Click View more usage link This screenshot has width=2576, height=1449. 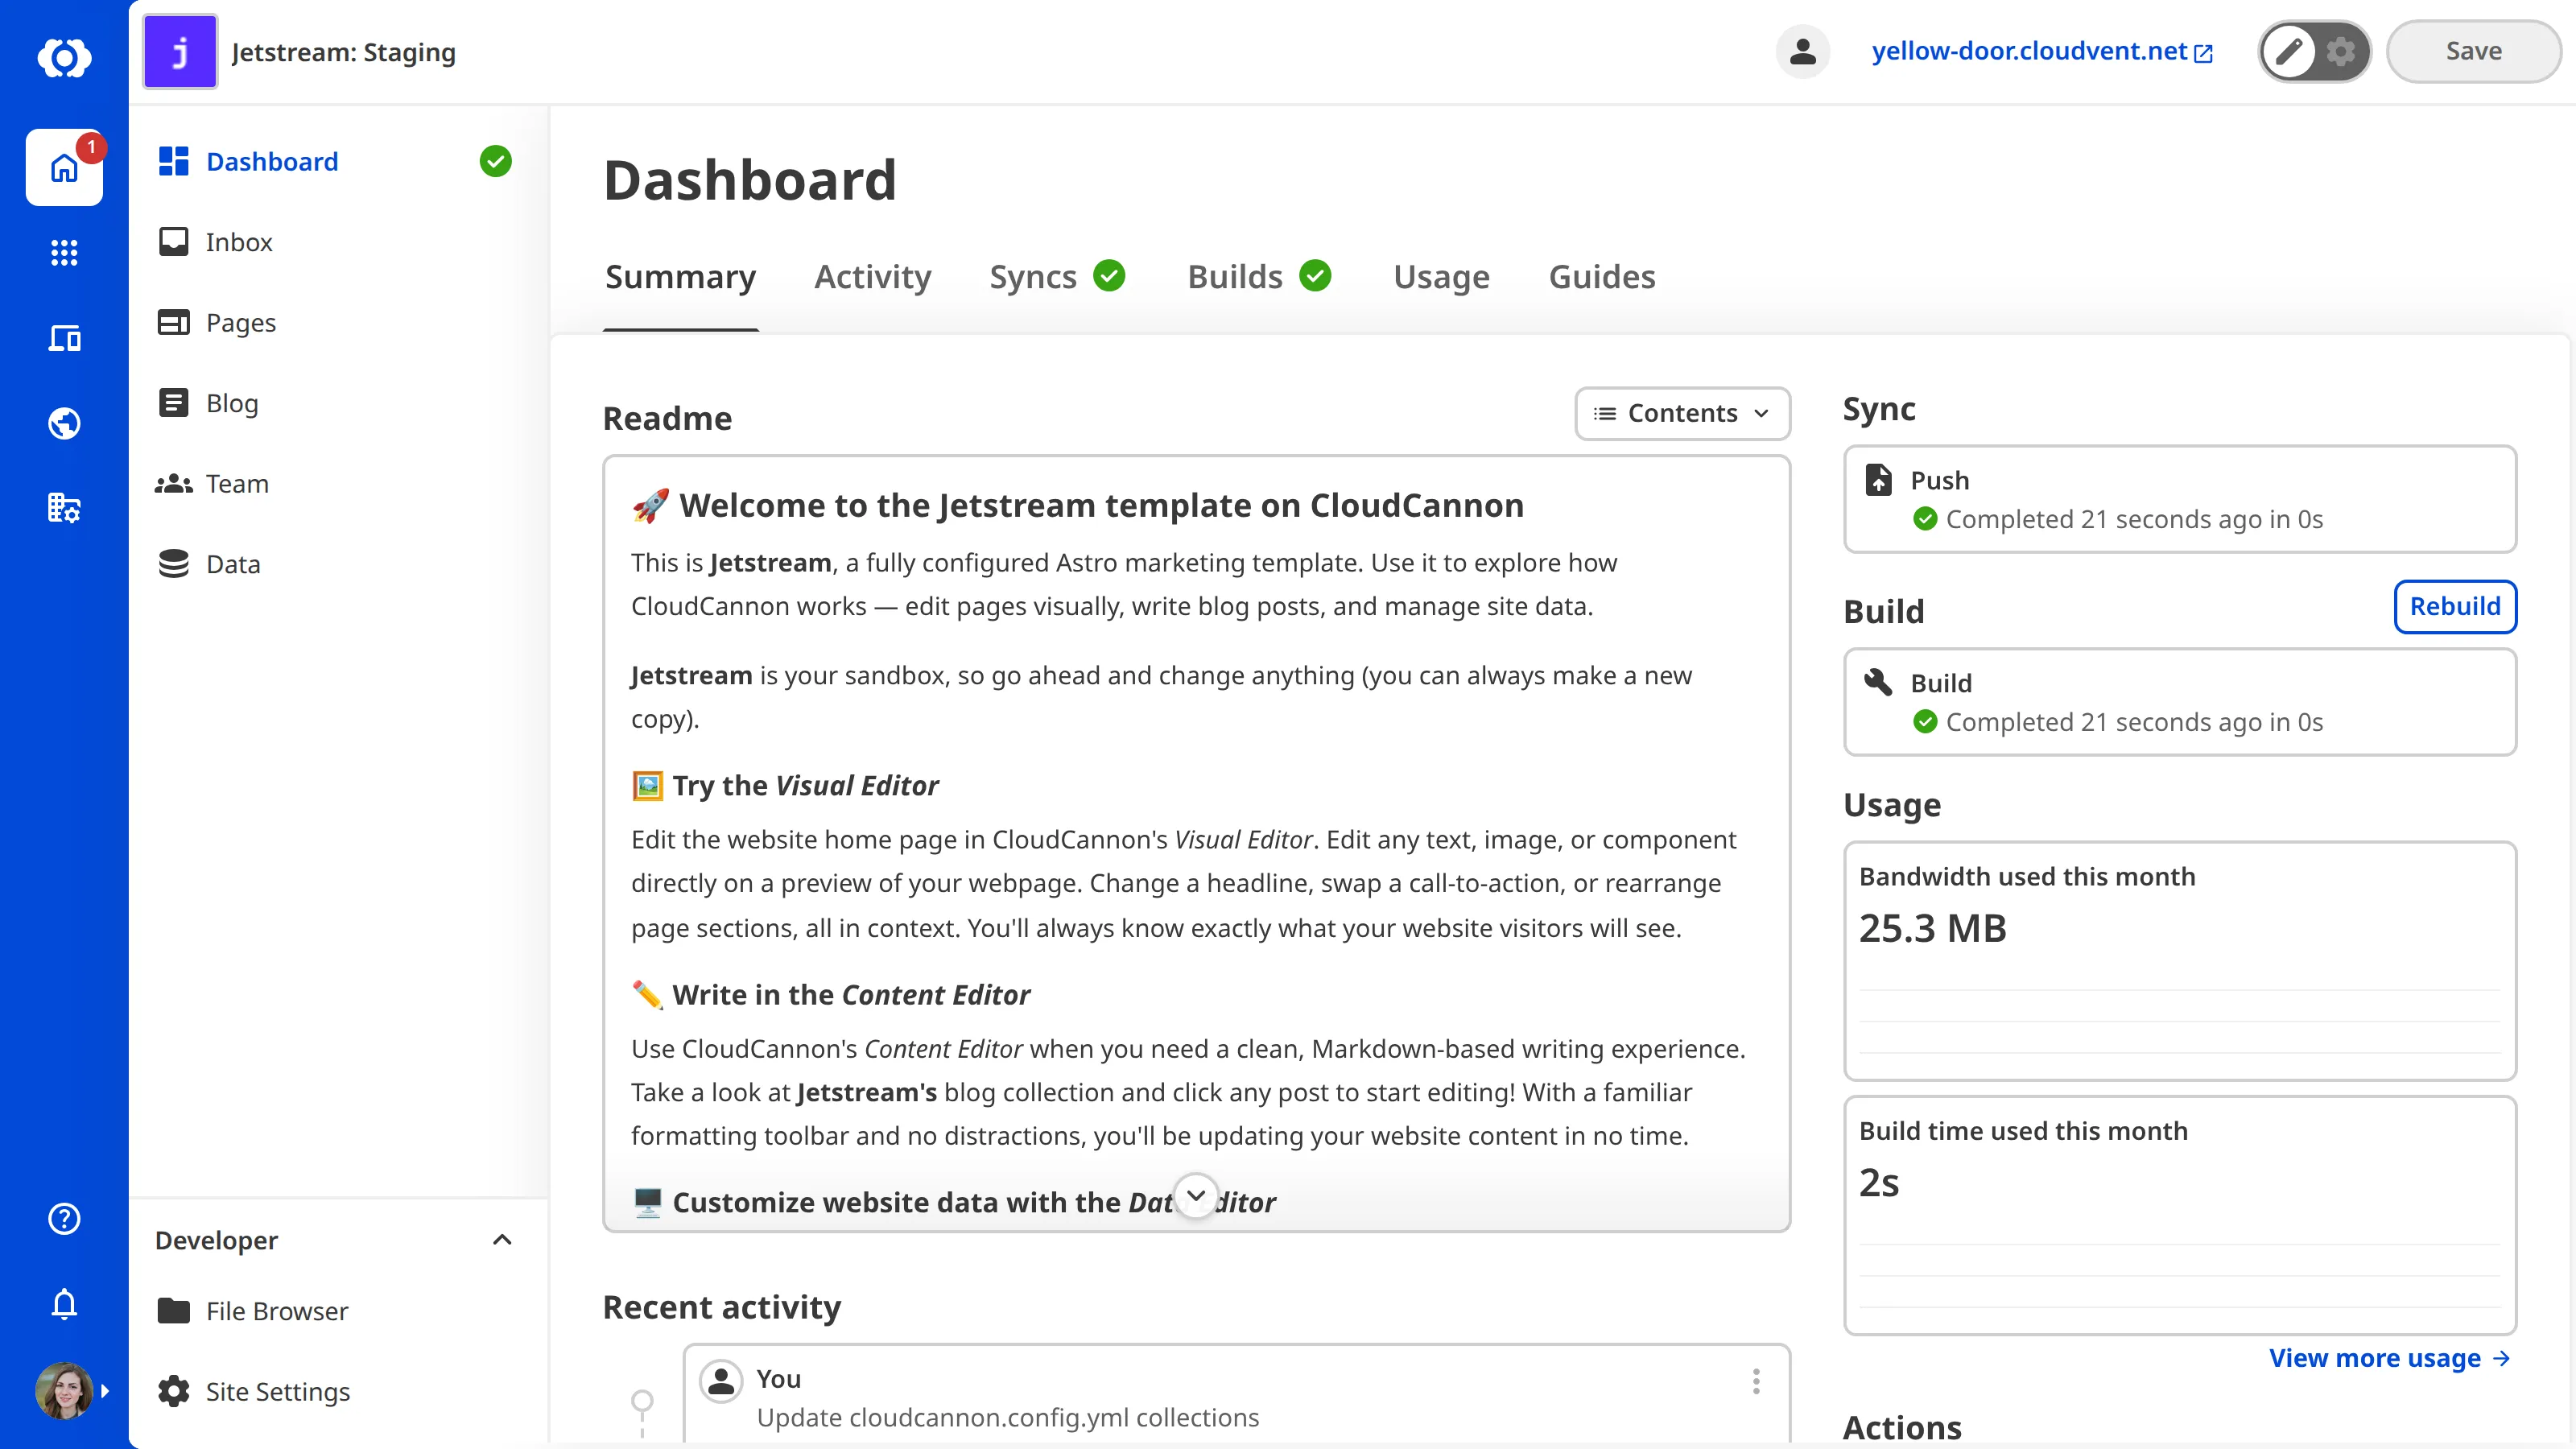click(x=2389, y=1357)
